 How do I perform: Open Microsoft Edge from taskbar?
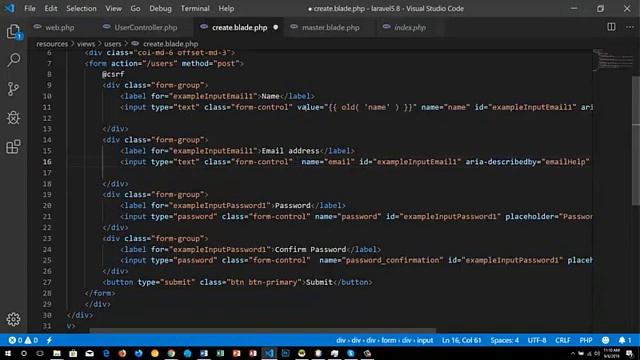tap(106, 353)
